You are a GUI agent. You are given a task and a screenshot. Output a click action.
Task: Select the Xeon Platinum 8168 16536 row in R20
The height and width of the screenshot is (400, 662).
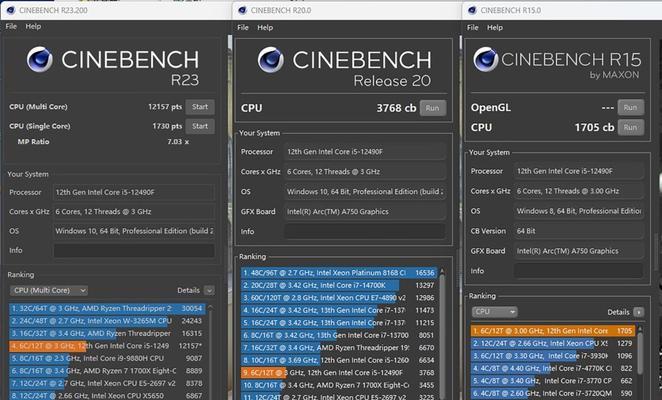pos(339,273)
